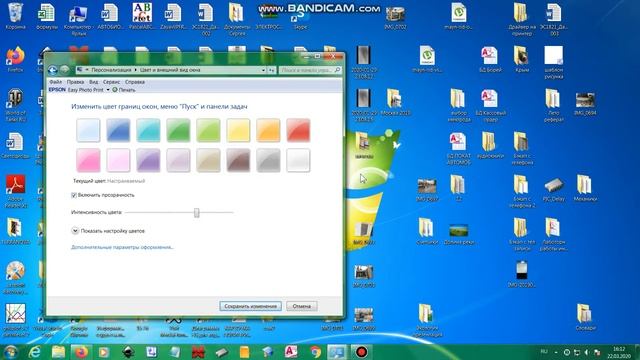Click the volume speaker tray icon
640x360 pixels.
[587, 352]
